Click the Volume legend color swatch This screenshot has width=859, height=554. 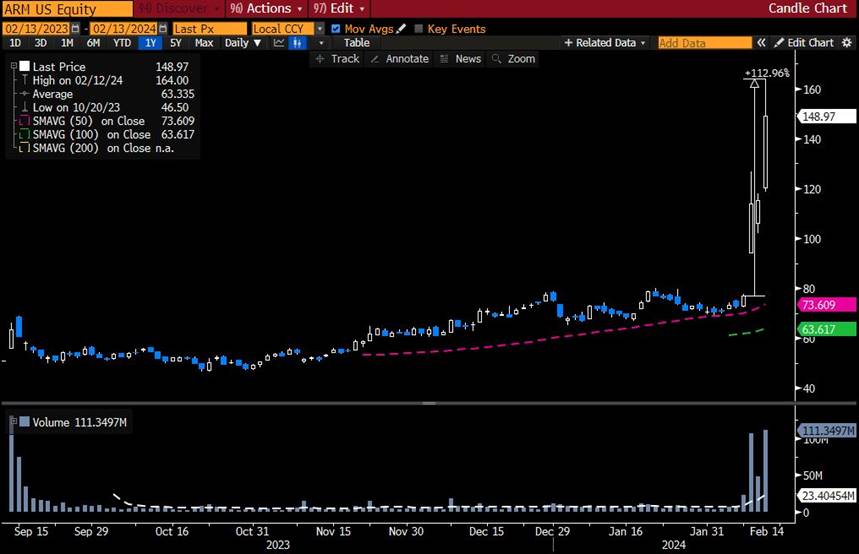[25, 421]
